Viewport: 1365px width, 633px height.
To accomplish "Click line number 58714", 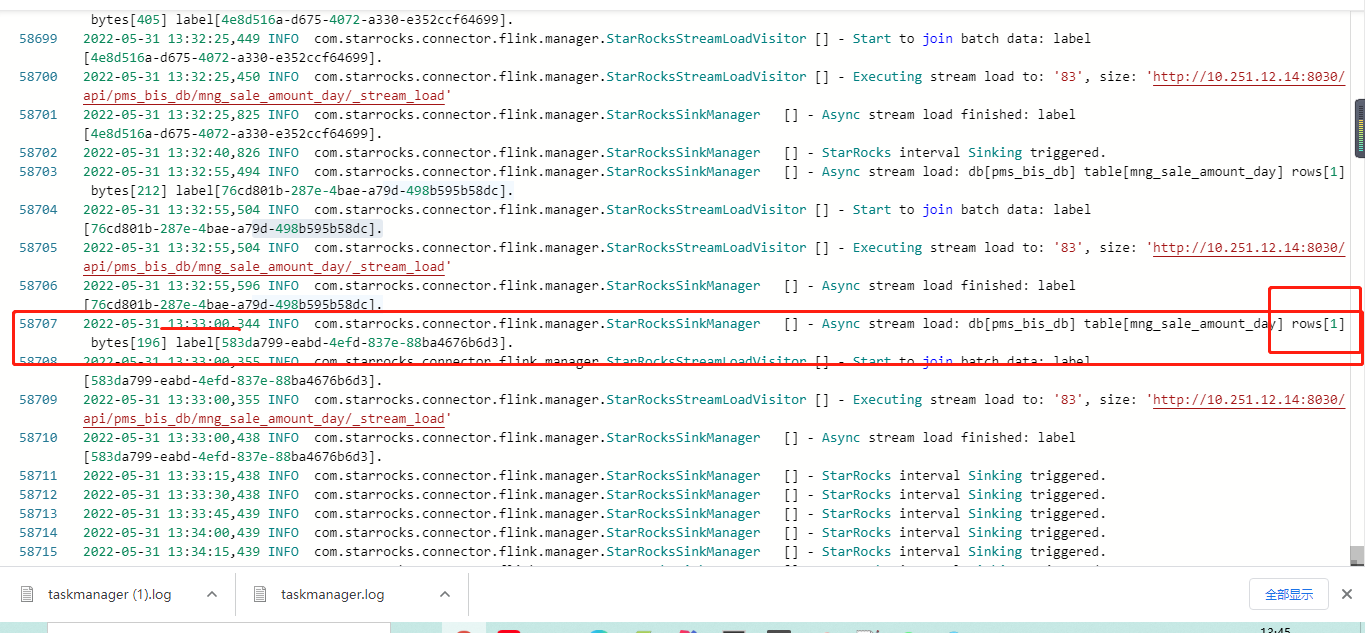I will 38,532.
